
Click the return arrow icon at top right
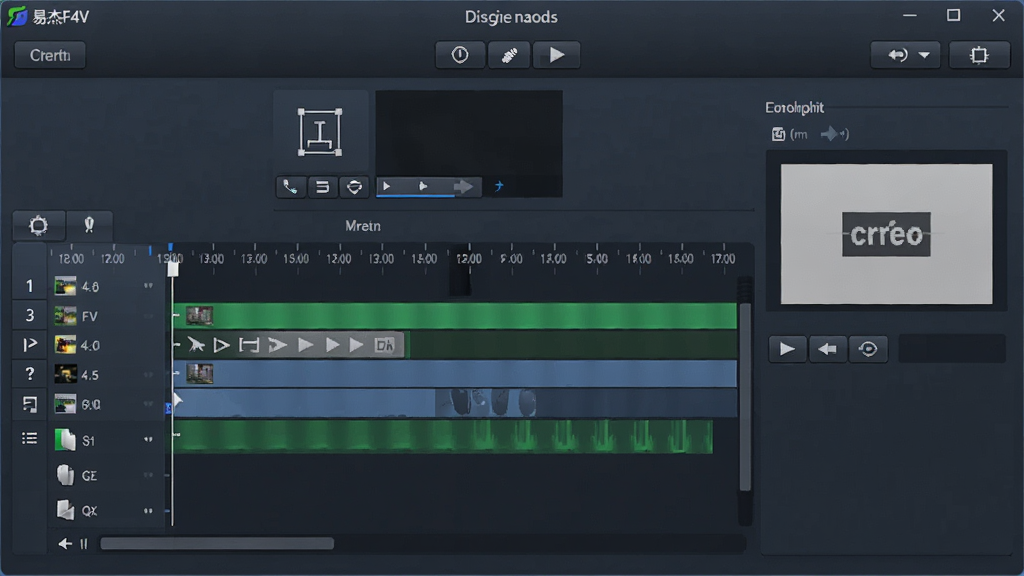pyautogui.click(x=897, y=56)
